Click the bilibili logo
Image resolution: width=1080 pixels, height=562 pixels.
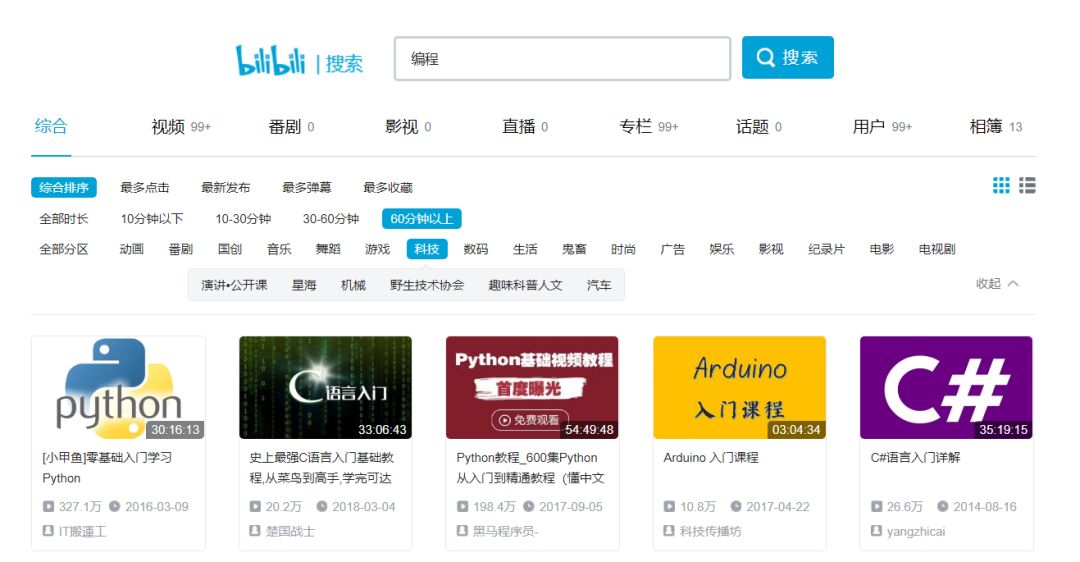click(270, 61)
